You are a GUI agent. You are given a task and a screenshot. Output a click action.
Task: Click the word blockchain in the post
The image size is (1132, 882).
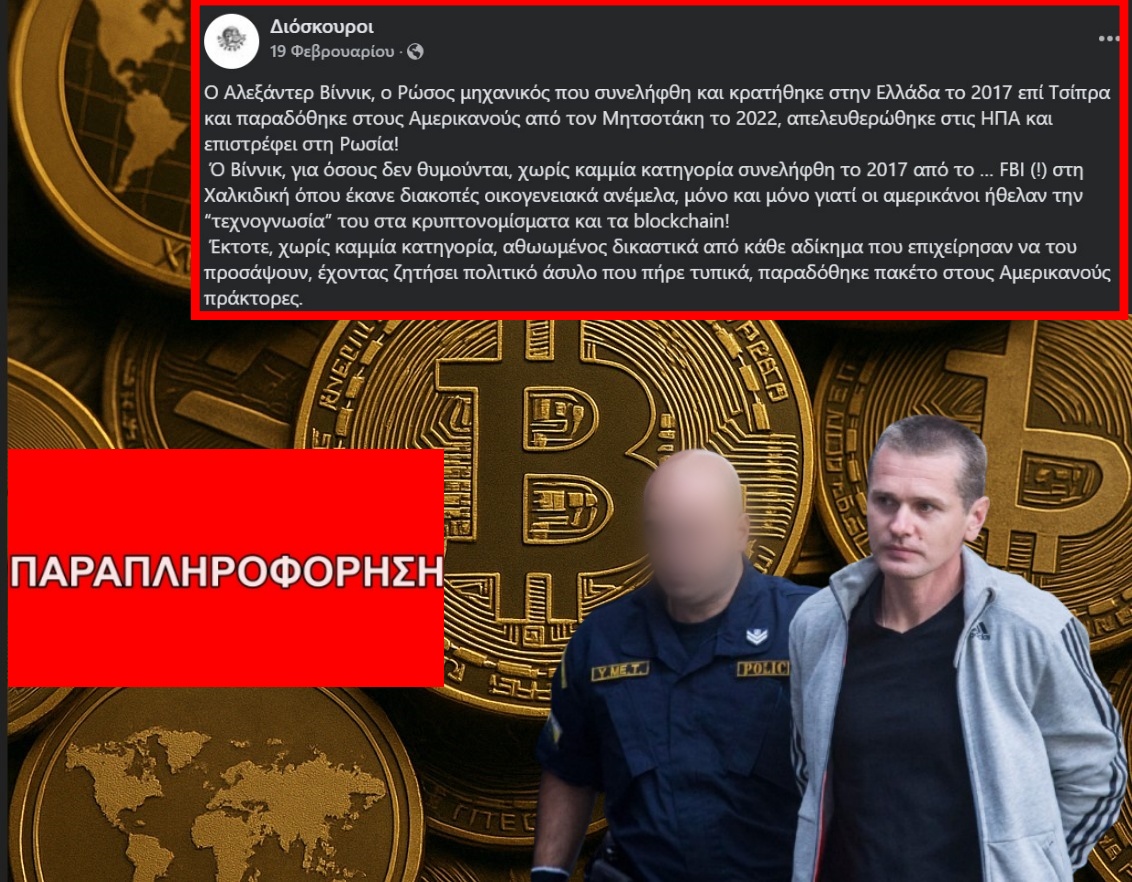coord(681,221)
